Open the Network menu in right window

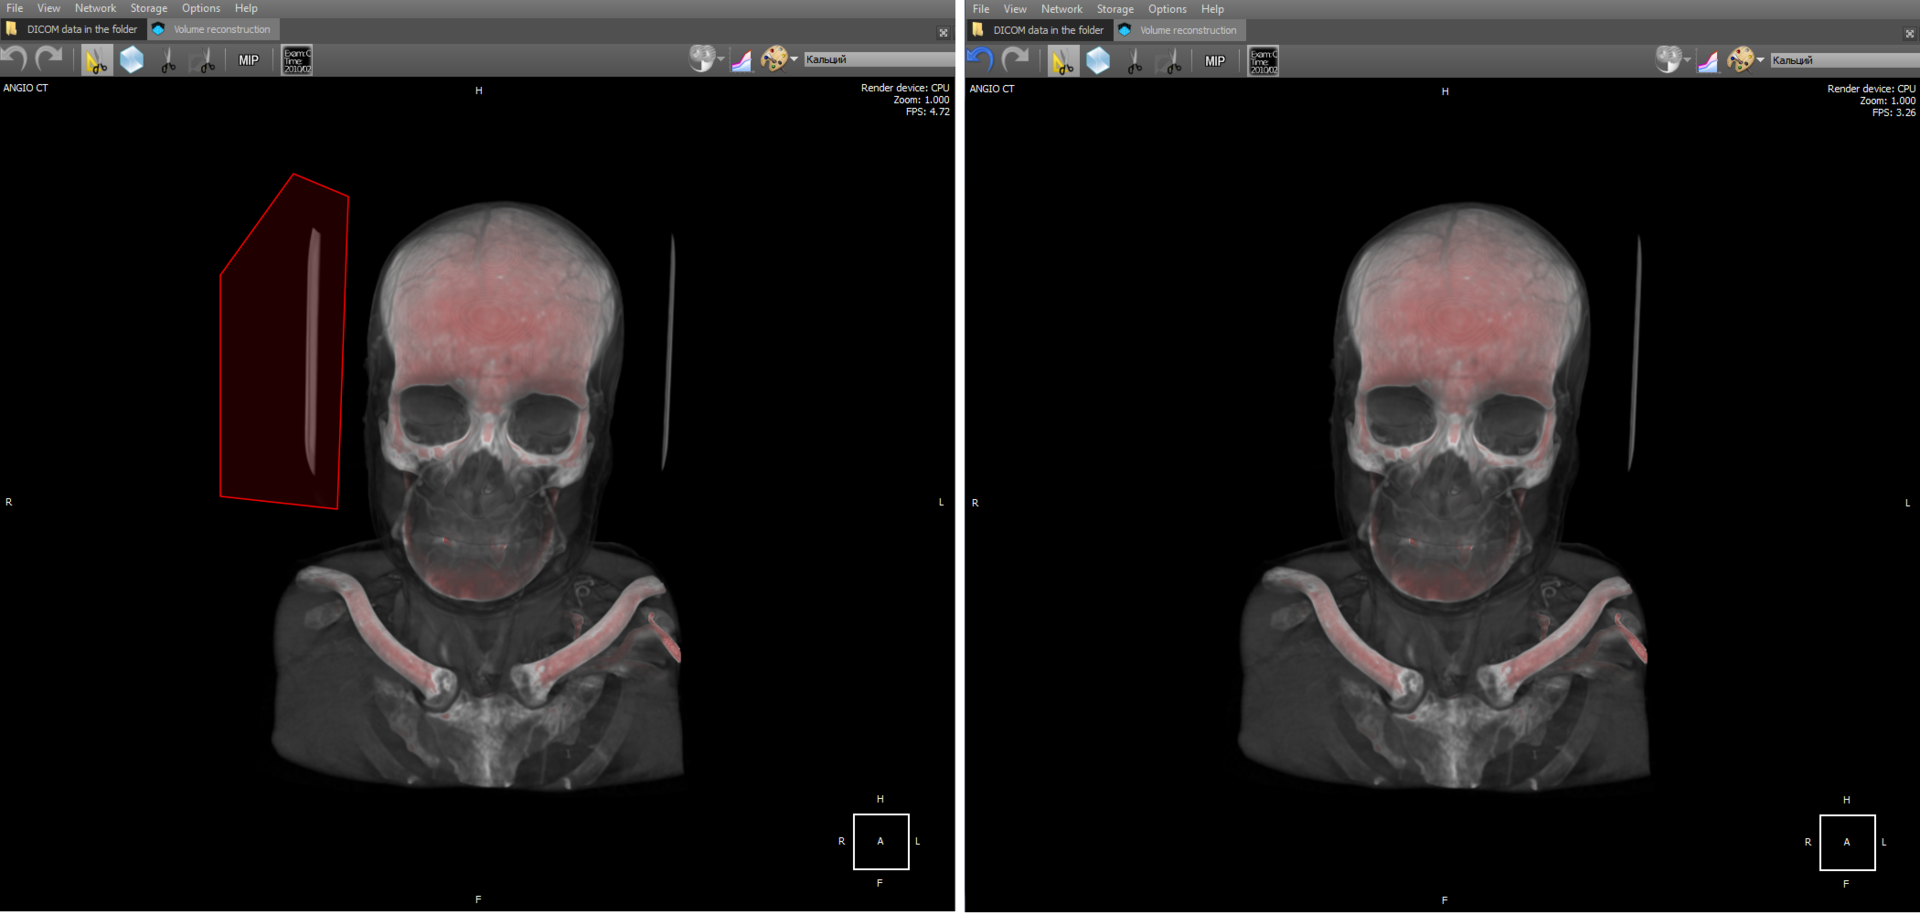(x=1061, y=9)
